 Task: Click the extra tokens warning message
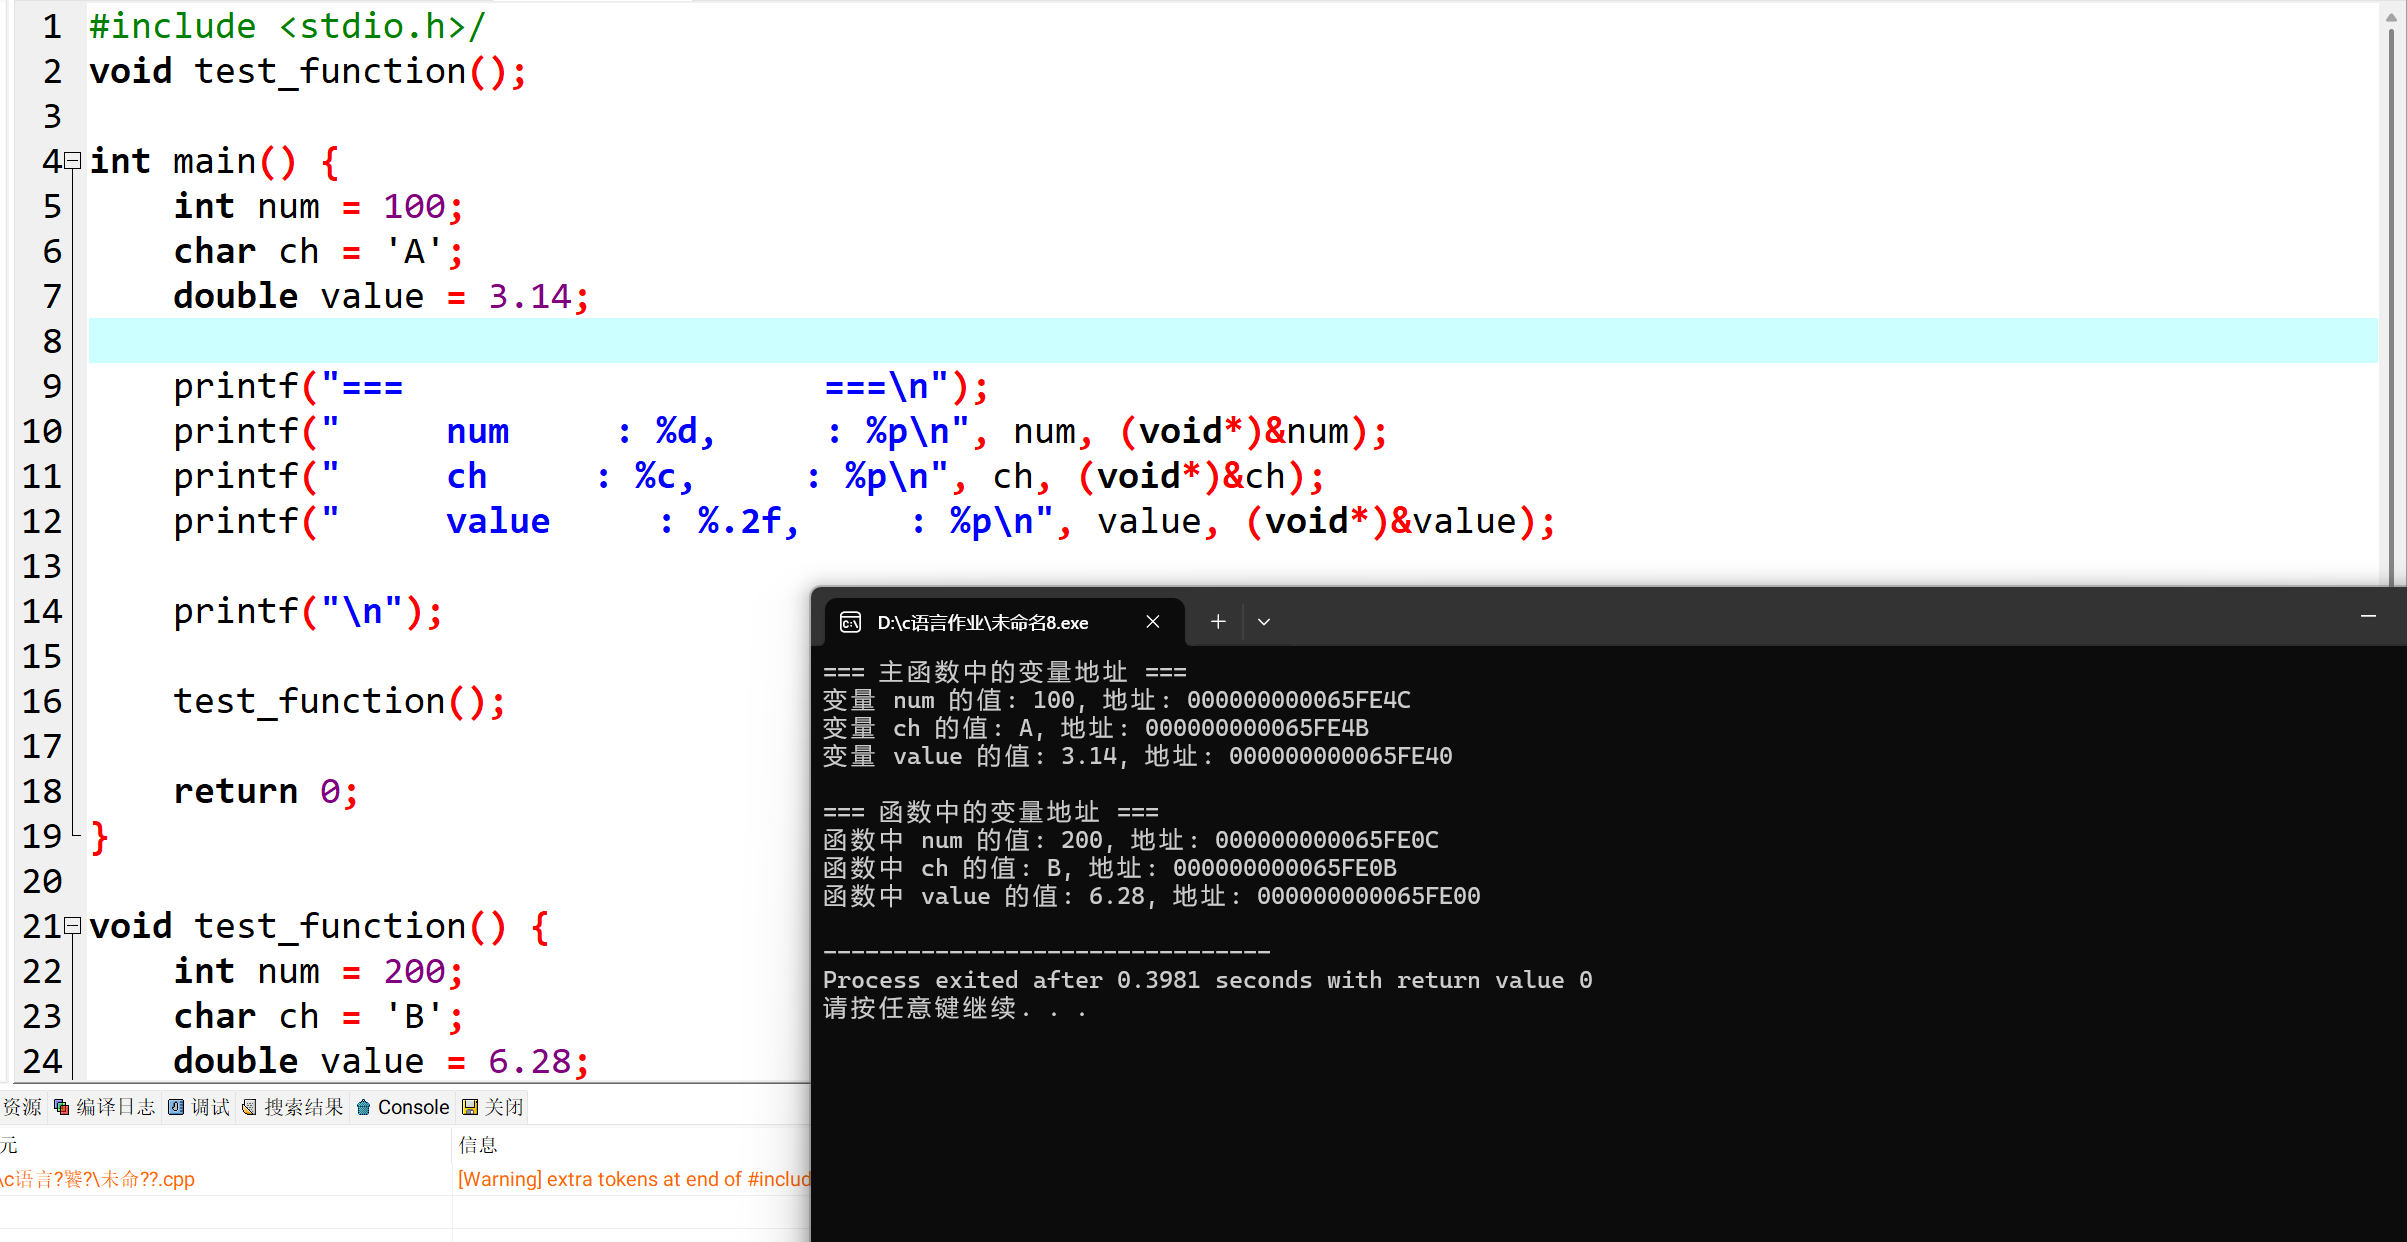pyautogui.click(x=634, y=1179)
